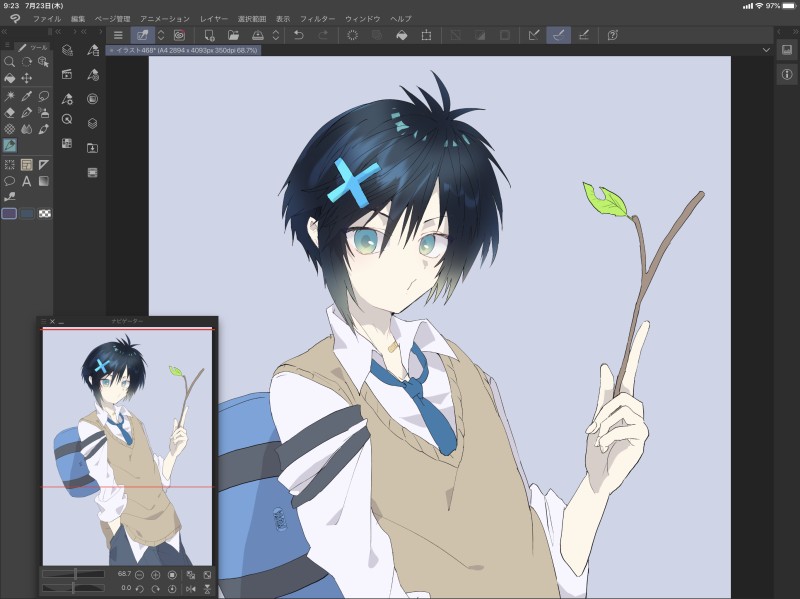Select the Airbrush spray tool
This screenshot has height=599, width=800.
[44, 113]
